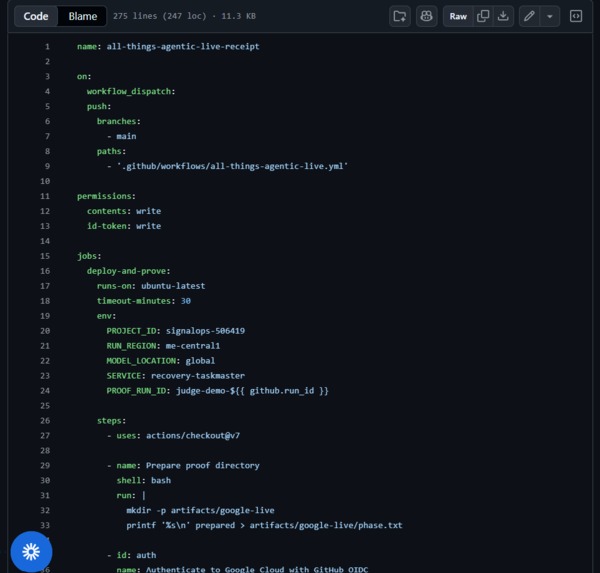Expand more edit options dropdown
600x573 pixels.
click(x=550, y=16)
